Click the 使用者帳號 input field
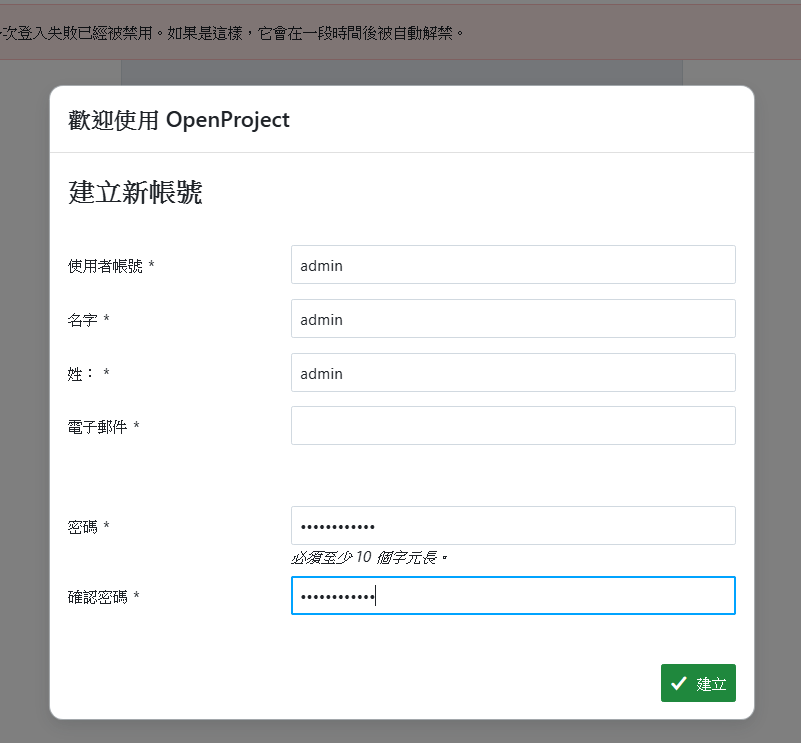The image size is (801, 743). click(513, 265)
